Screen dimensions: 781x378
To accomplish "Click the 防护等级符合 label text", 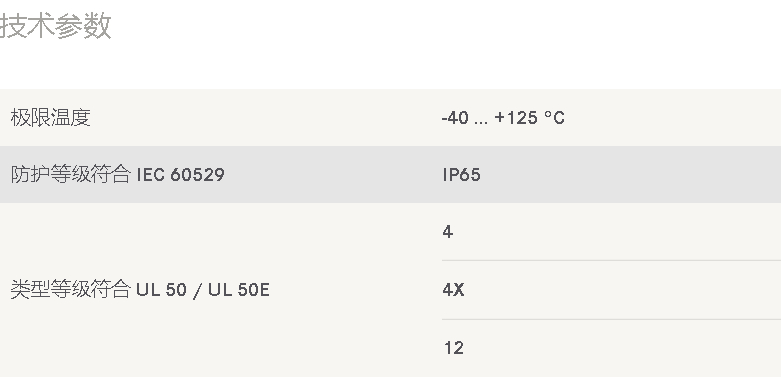I will click(x=71, y=175).
